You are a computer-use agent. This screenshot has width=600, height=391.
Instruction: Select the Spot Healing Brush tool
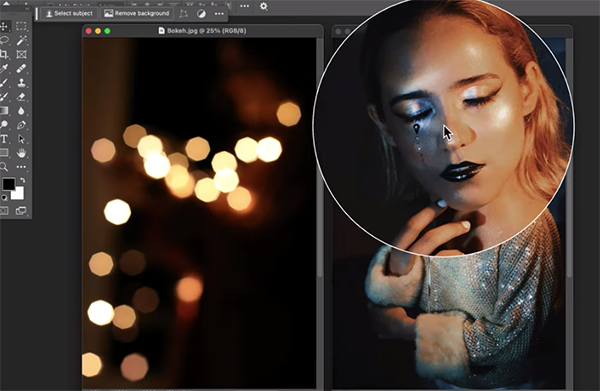coord(21,68)
